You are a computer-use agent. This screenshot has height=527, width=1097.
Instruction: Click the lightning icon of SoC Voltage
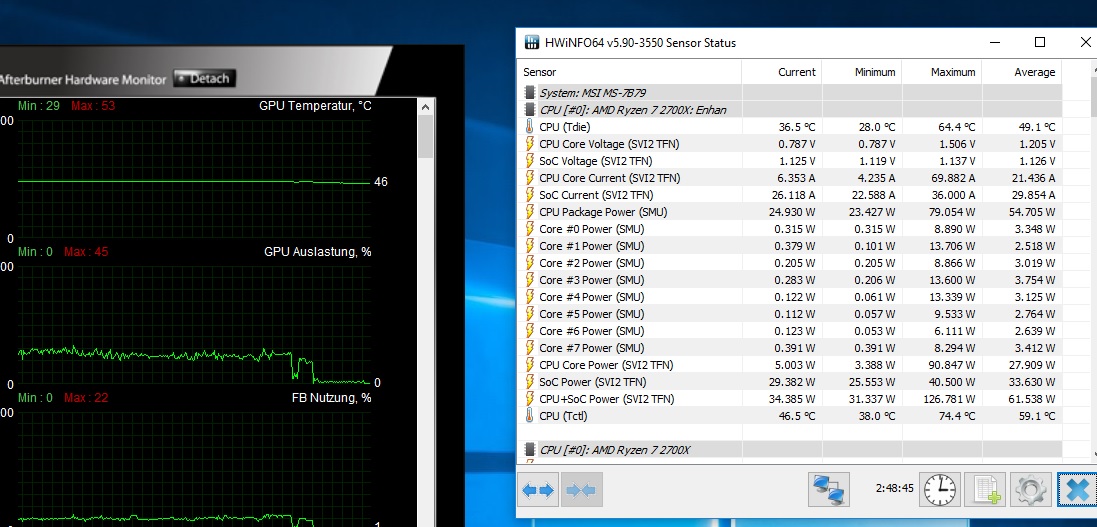pyautogui.click(x=530, y=161)
